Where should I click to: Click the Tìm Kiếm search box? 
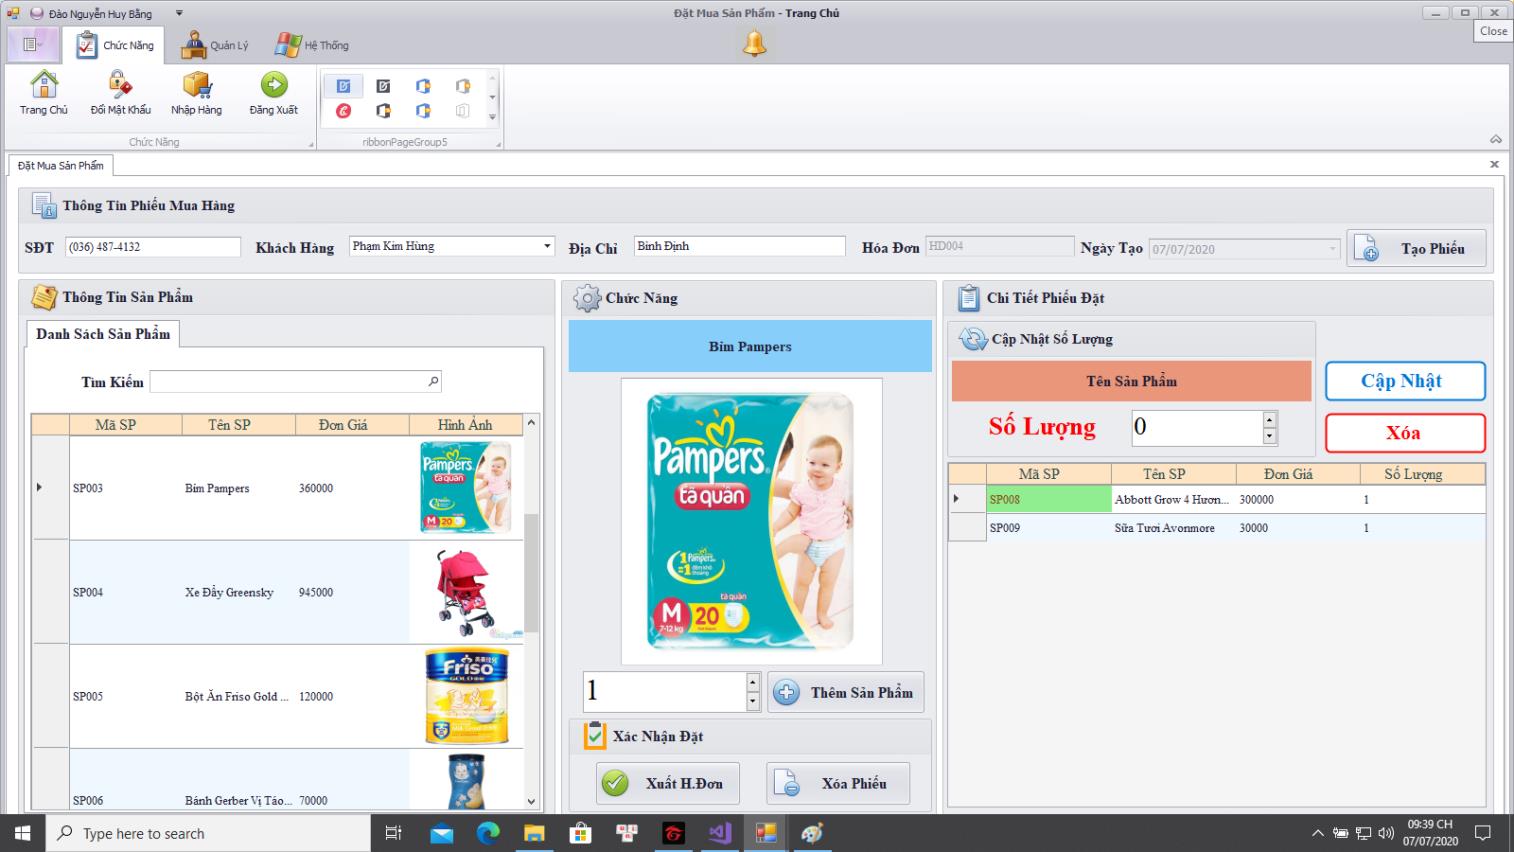point(295,381)
